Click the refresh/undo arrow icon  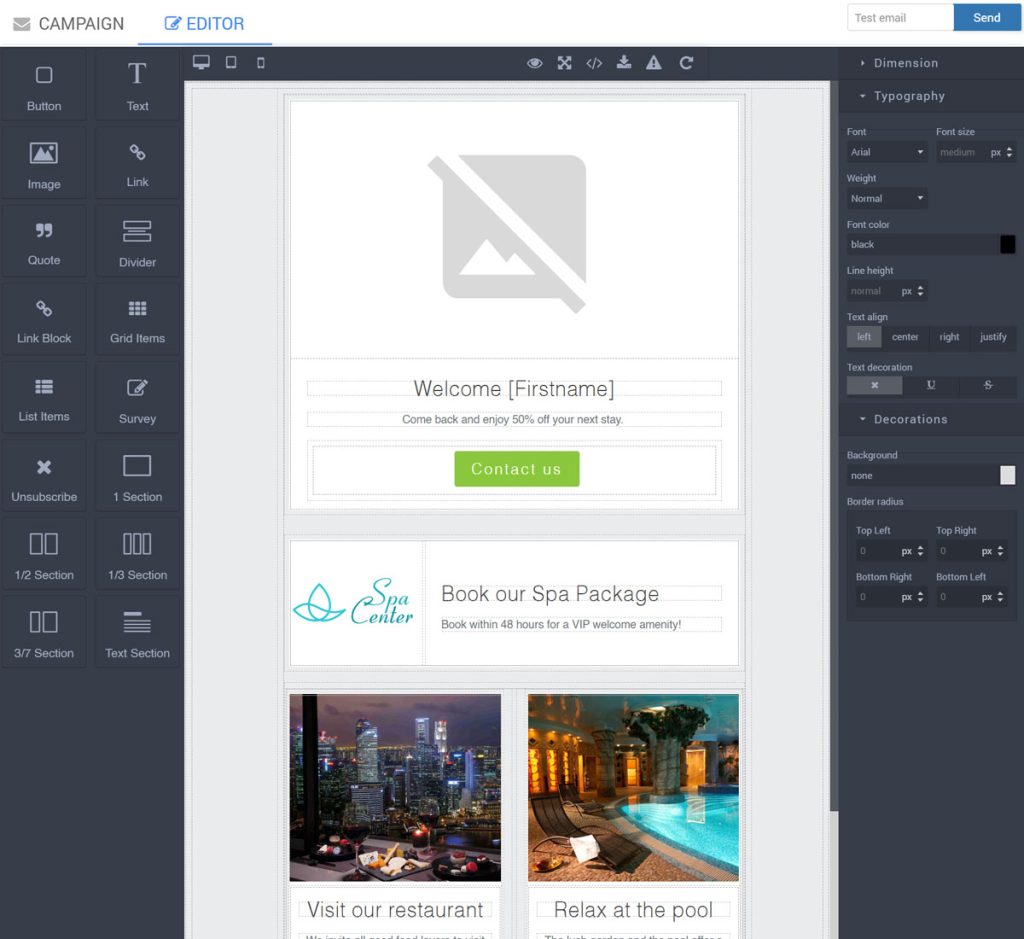point(686,63)
